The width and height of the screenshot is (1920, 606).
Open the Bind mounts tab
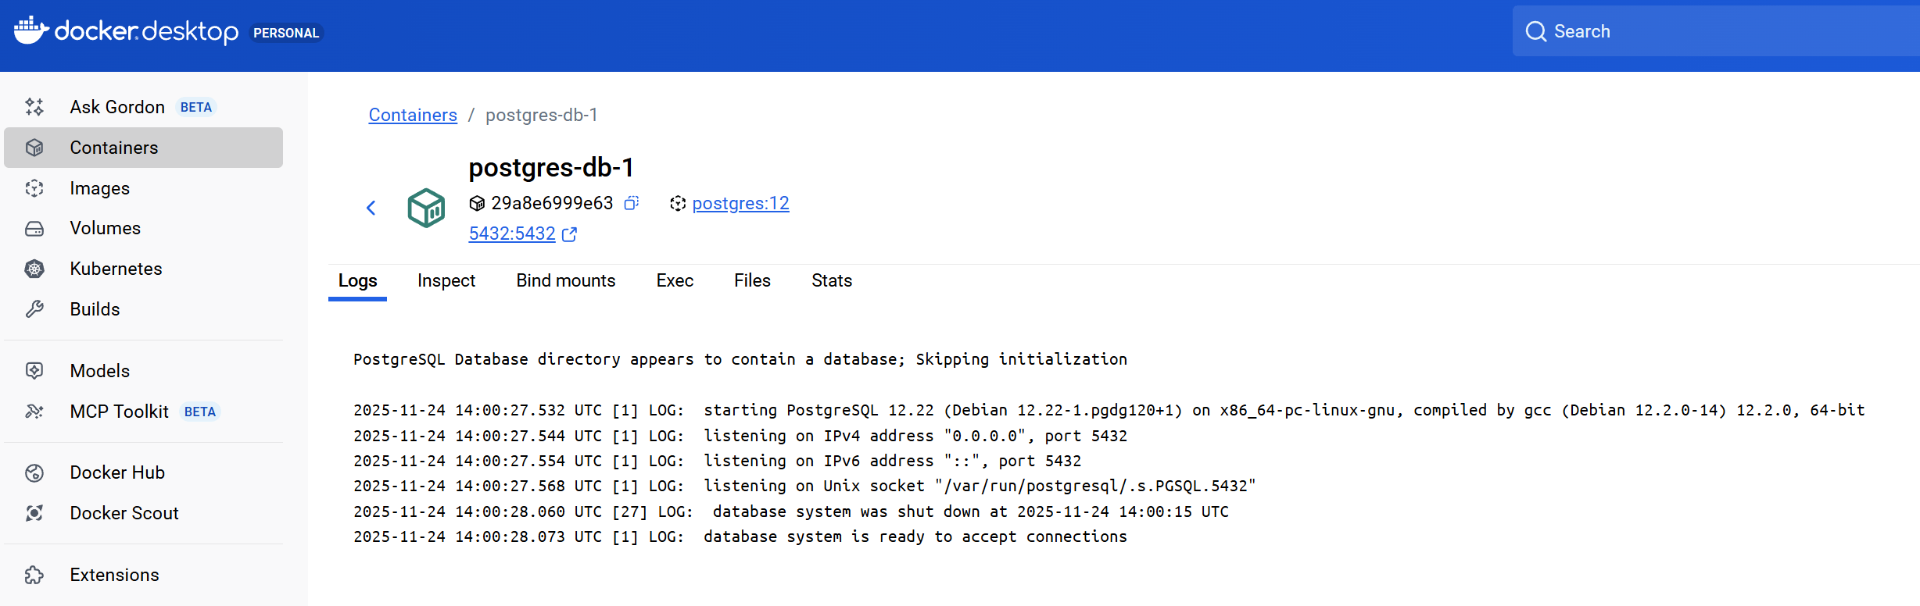click(x=565, y=281)
